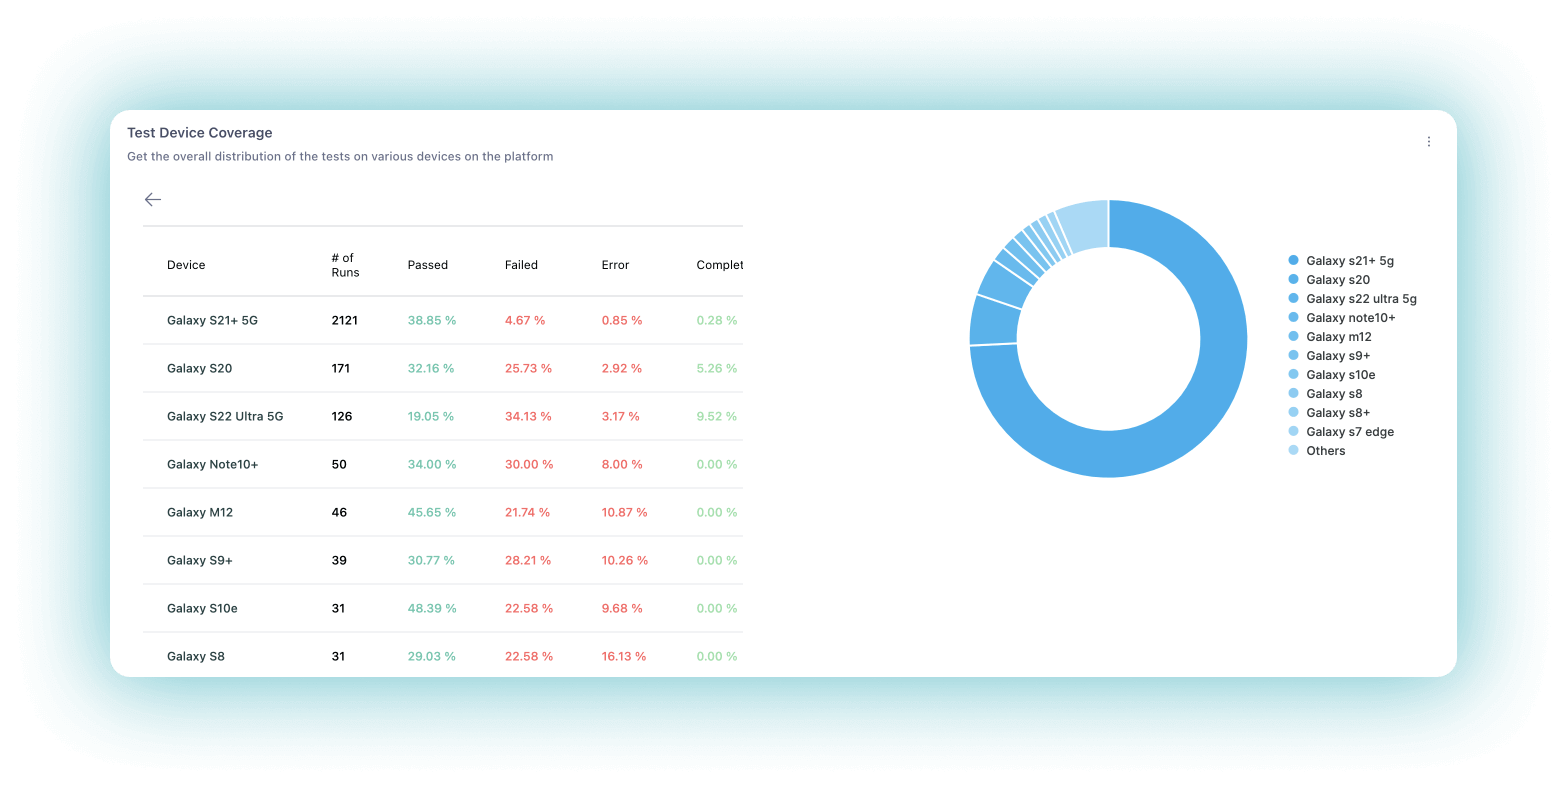This screenshot has width=1567, height=787.
Task: Click the 25.73 % failed value
Action: click(528, 369)
